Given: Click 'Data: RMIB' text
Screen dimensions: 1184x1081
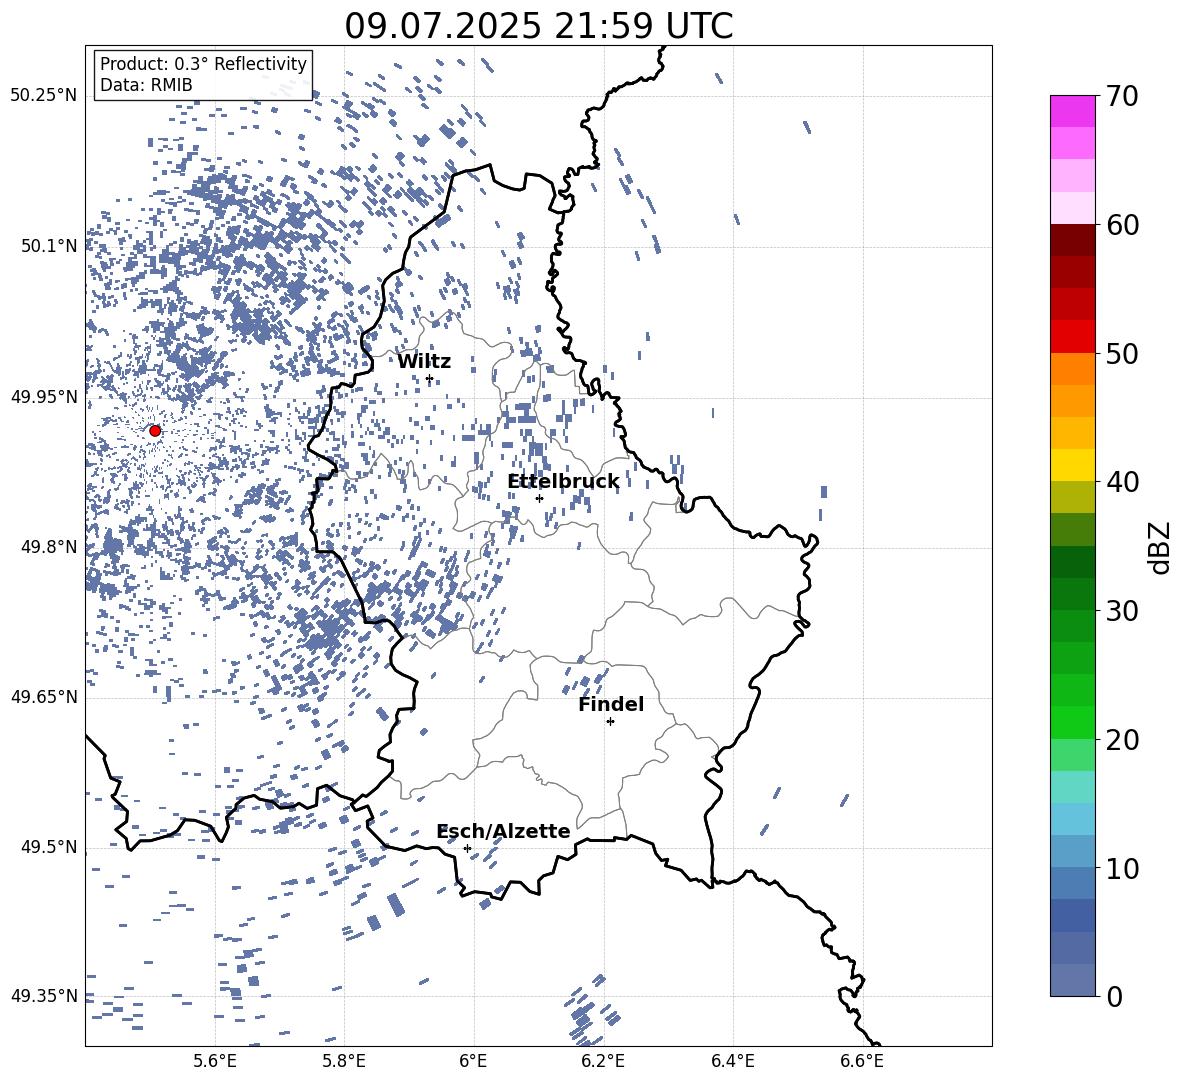Looking at the screenshot, I should [146, 85].
